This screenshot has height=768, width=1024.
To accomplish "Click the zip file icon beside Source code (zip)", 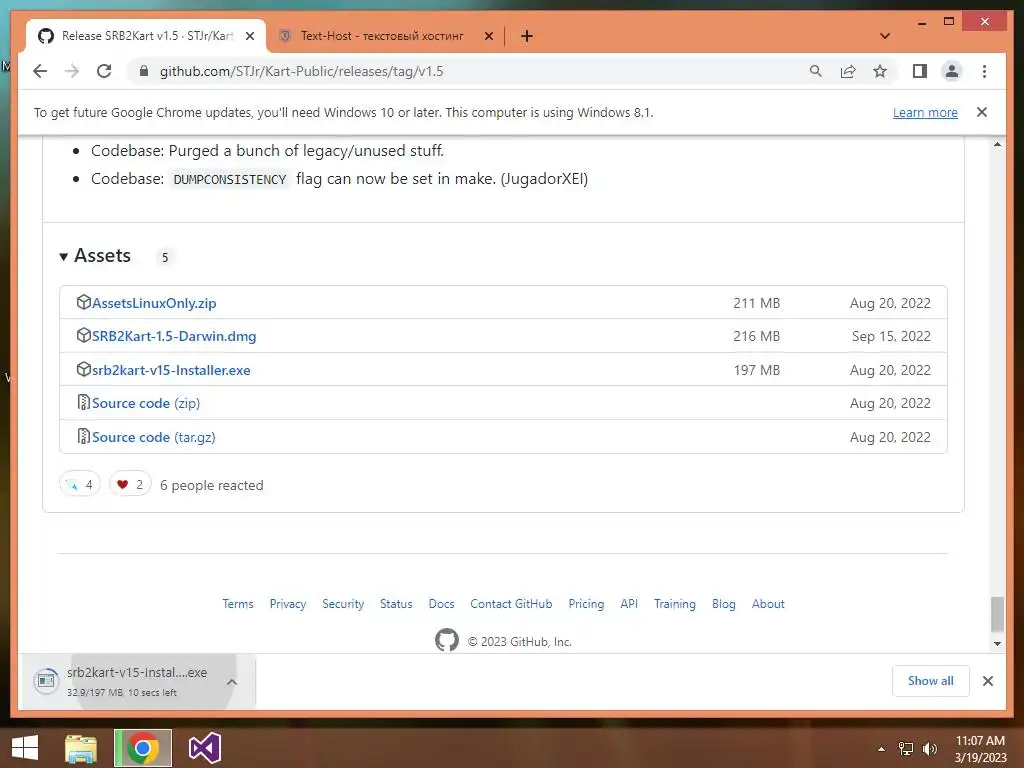I will pyautogui.click(x=84, y=402).
